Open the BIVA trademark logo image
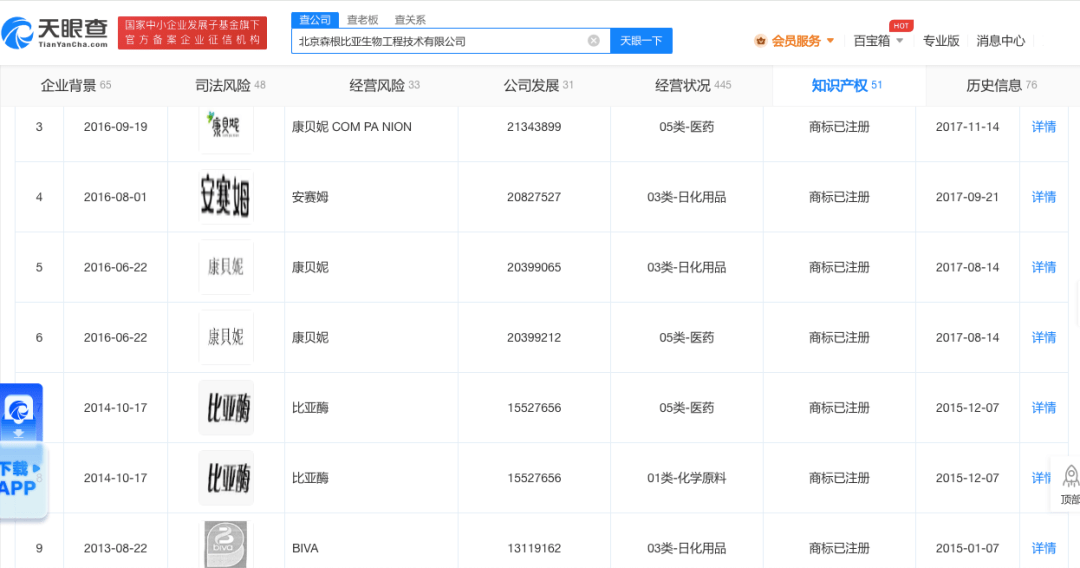This screenshot has width=1080, height=568. 225,545
